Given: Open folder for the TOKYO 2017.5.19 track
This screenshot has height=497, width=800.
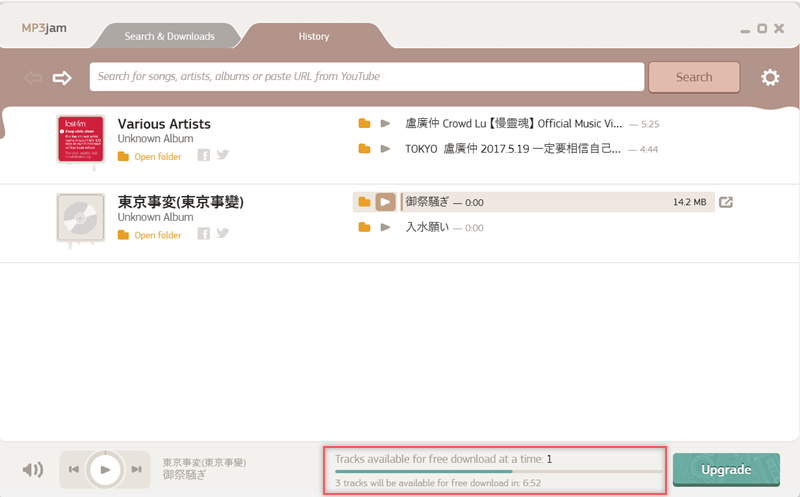Looking at the screenshot, I should 364,149.
